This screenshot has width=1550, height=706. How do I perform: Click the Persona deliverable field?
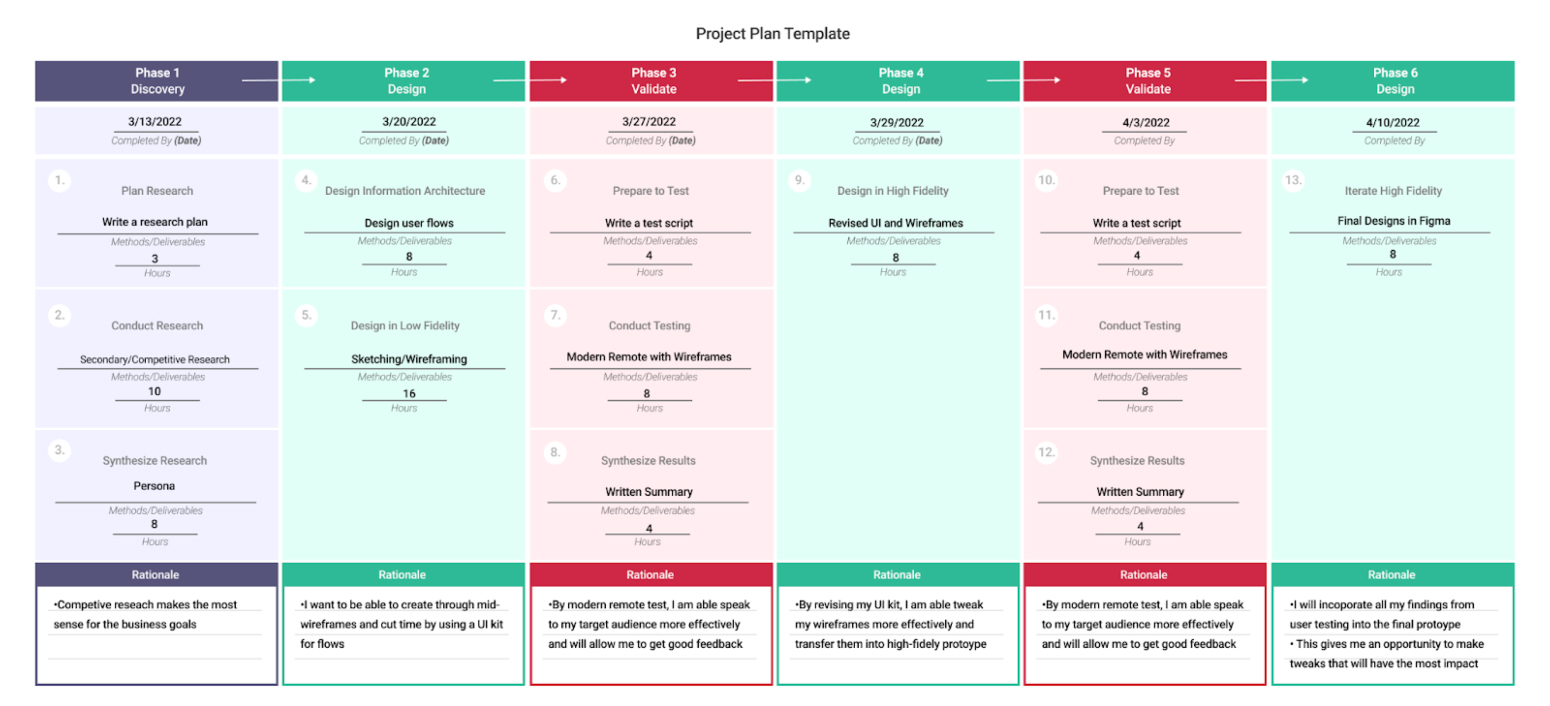[x=155, y=487]
